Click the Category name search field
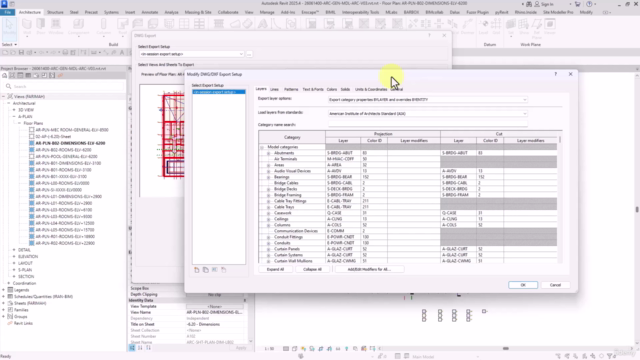The width and height of the screenshot is (640, 360). click(x=428, y=124)
